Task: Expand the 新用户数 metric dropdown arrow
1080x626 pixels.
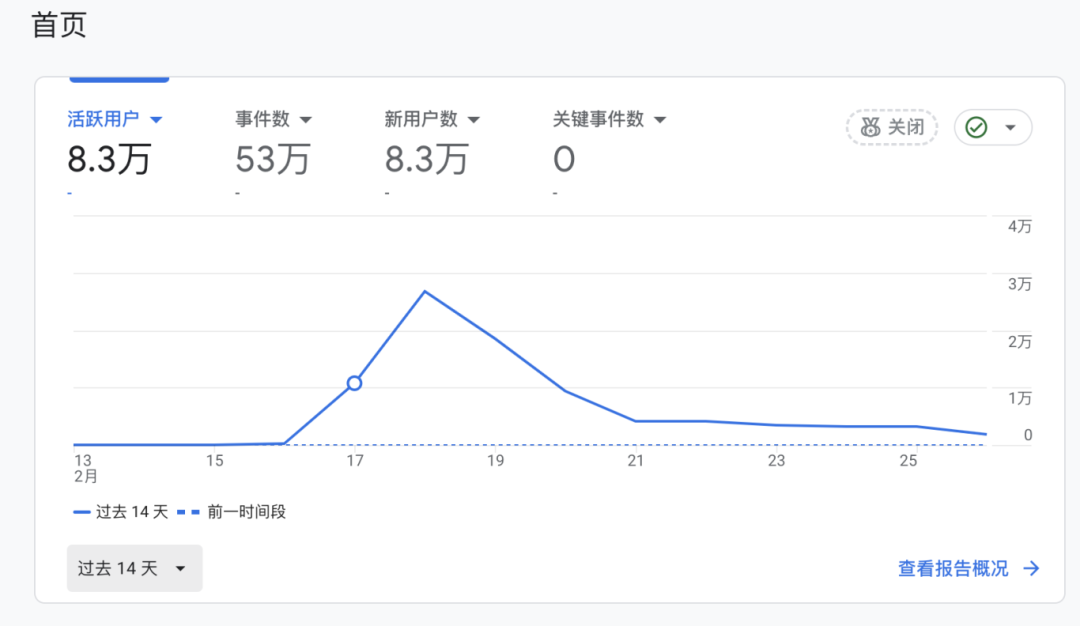Action: [x=474, y=119]
